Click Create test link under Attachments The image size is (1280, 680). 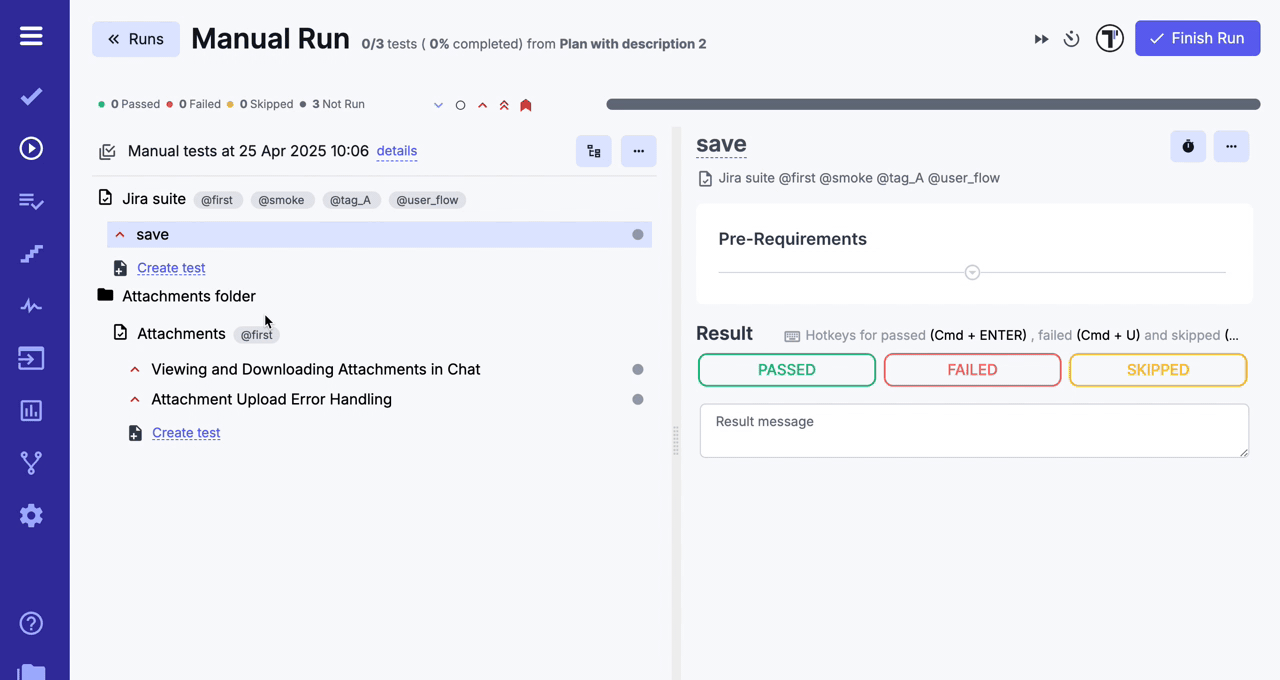186,433
